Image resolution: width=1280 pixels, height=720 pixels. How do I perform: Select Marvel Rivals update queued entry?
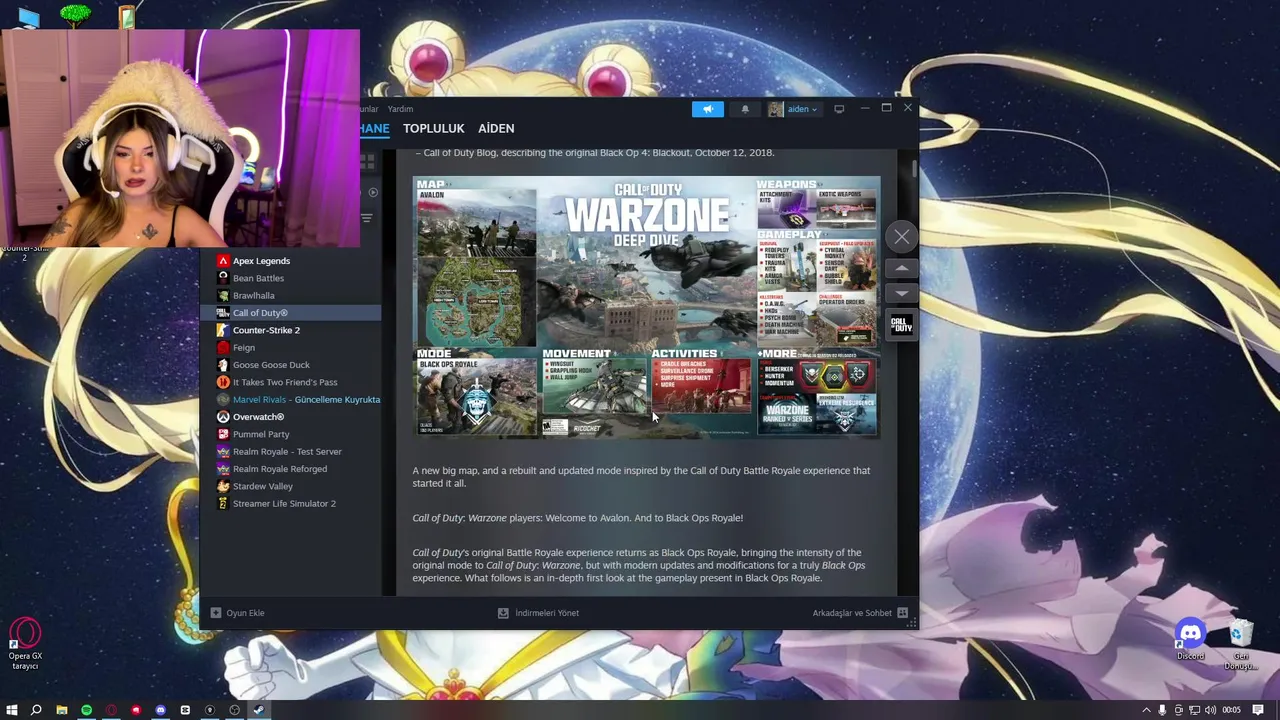point(290,400)
